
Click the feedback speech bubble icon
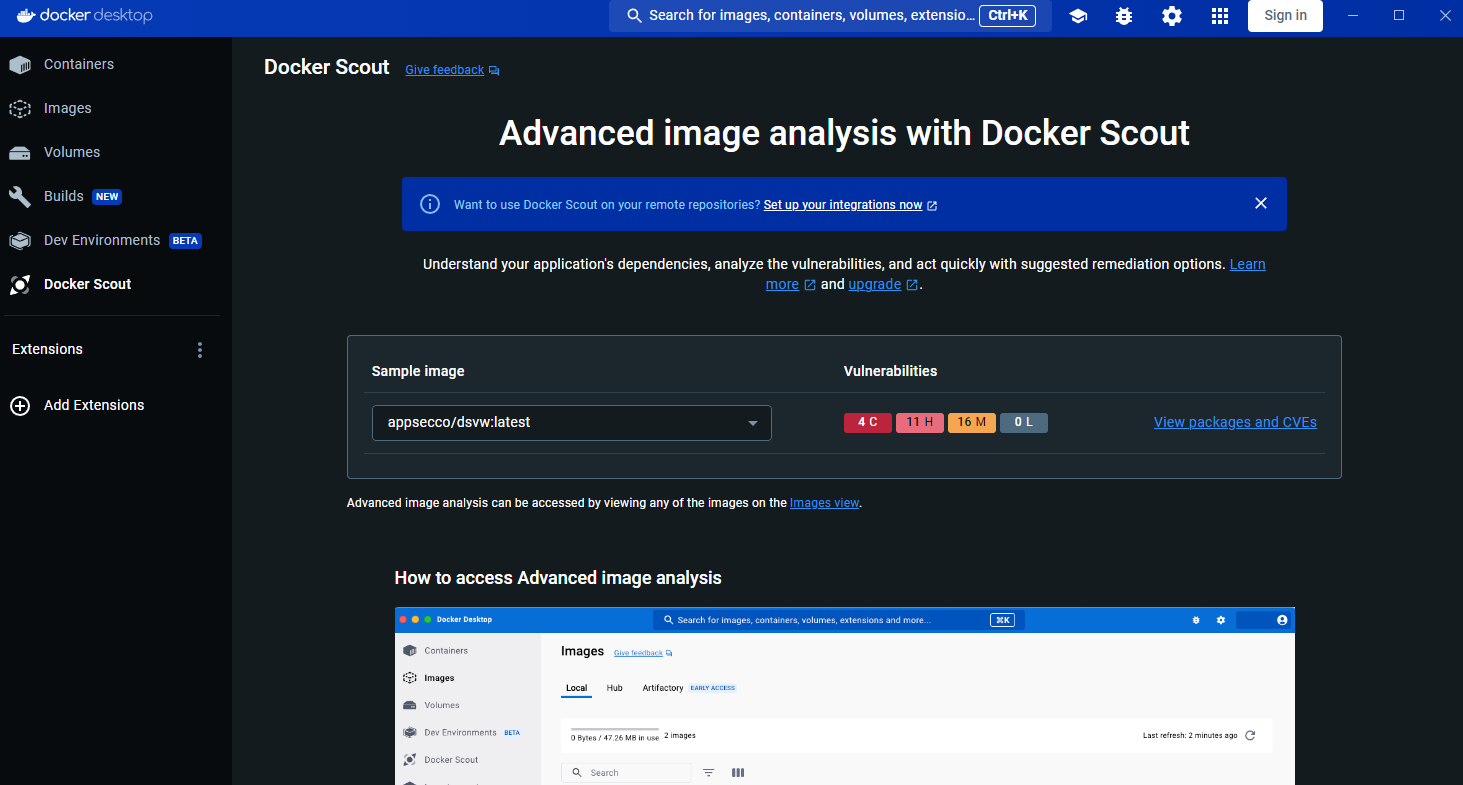point(494,71)
